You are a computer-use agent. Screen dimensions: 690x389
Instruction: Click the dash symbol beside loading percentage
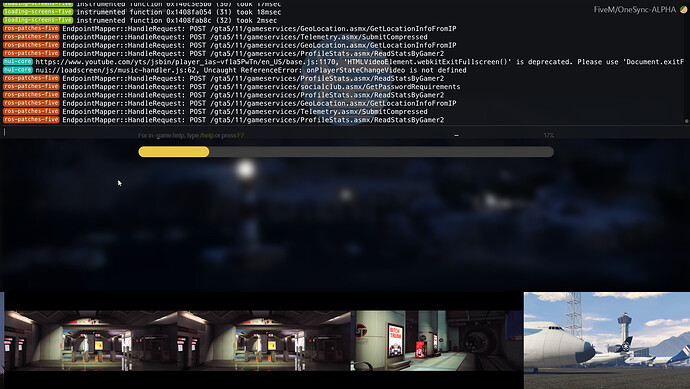[456, 136]
